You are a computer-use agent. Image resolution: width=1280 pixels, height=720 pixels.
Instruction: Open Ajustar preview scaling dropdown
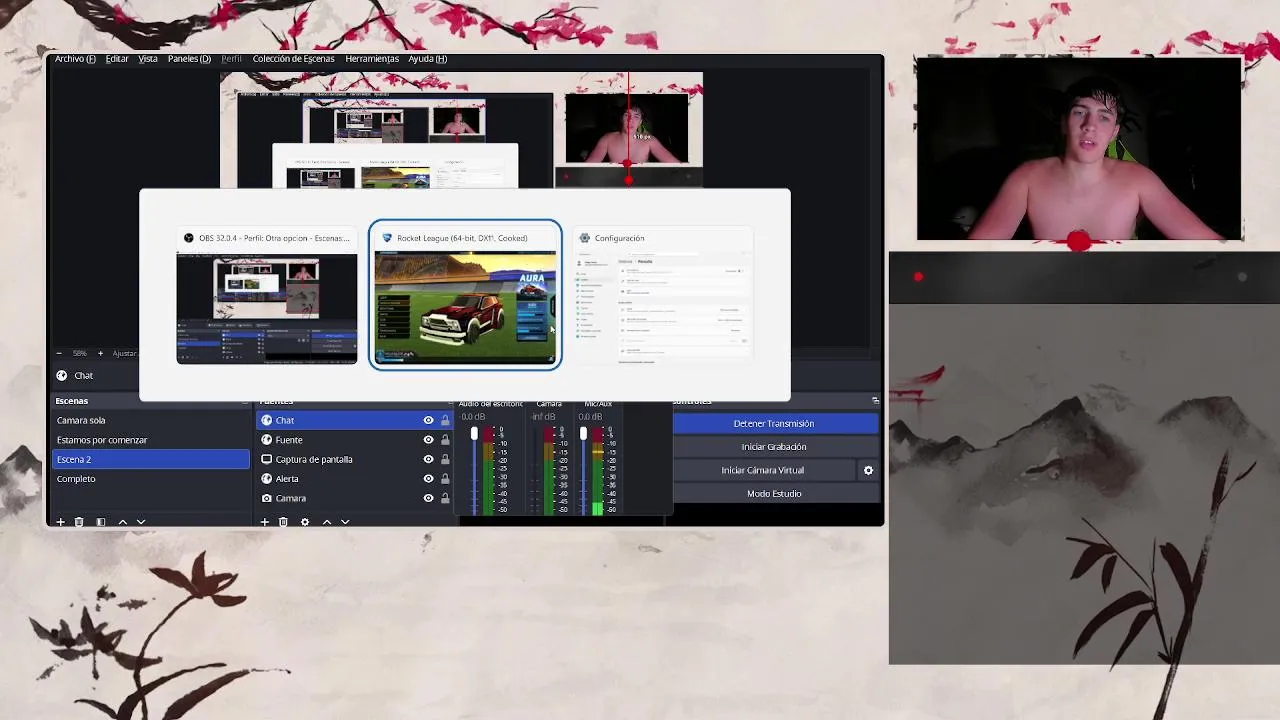[x=125, y=353]
